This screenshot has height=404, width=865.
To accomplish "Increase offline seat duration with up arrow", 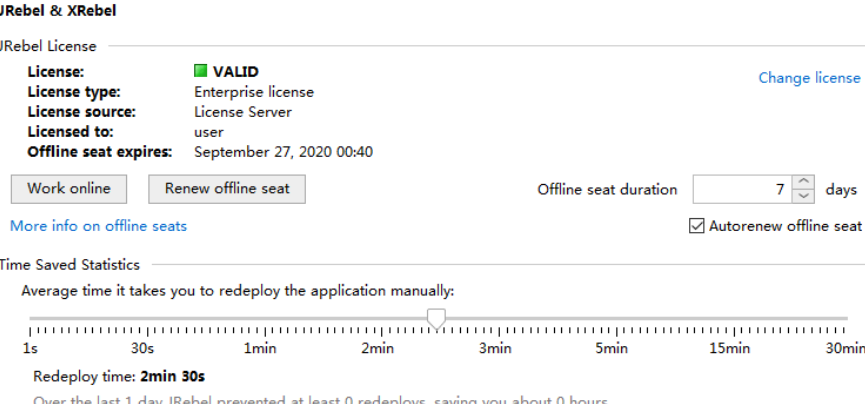I will (x=804, y=182).
